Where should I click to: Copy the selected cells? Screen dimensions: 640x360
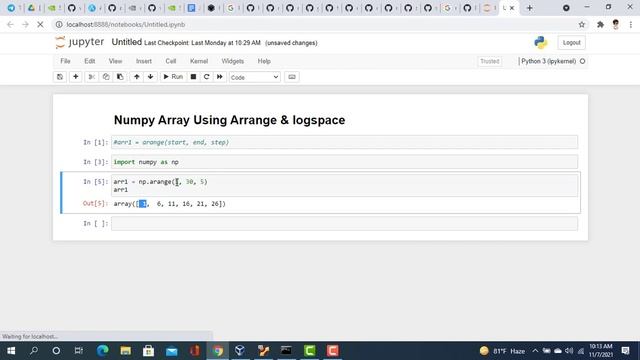click(106, 77)
